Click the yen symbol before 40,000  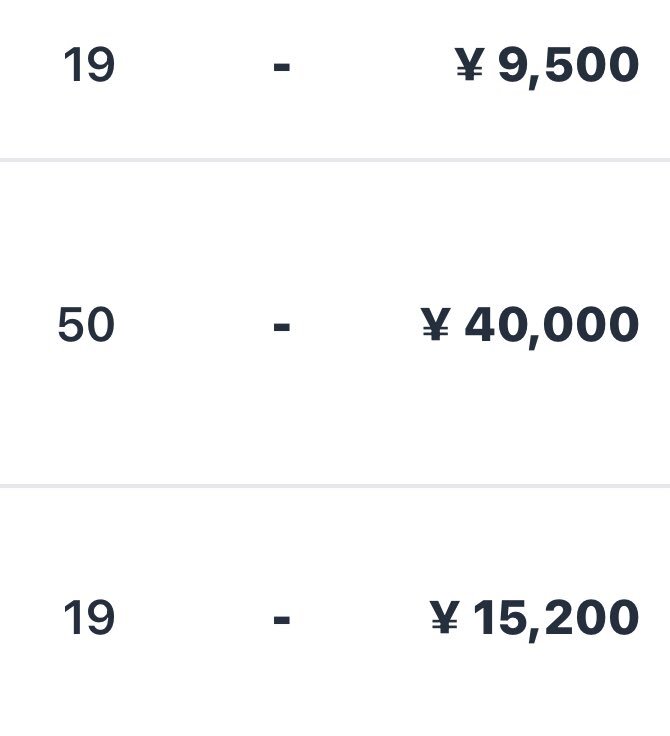click(x=435, y=323)
